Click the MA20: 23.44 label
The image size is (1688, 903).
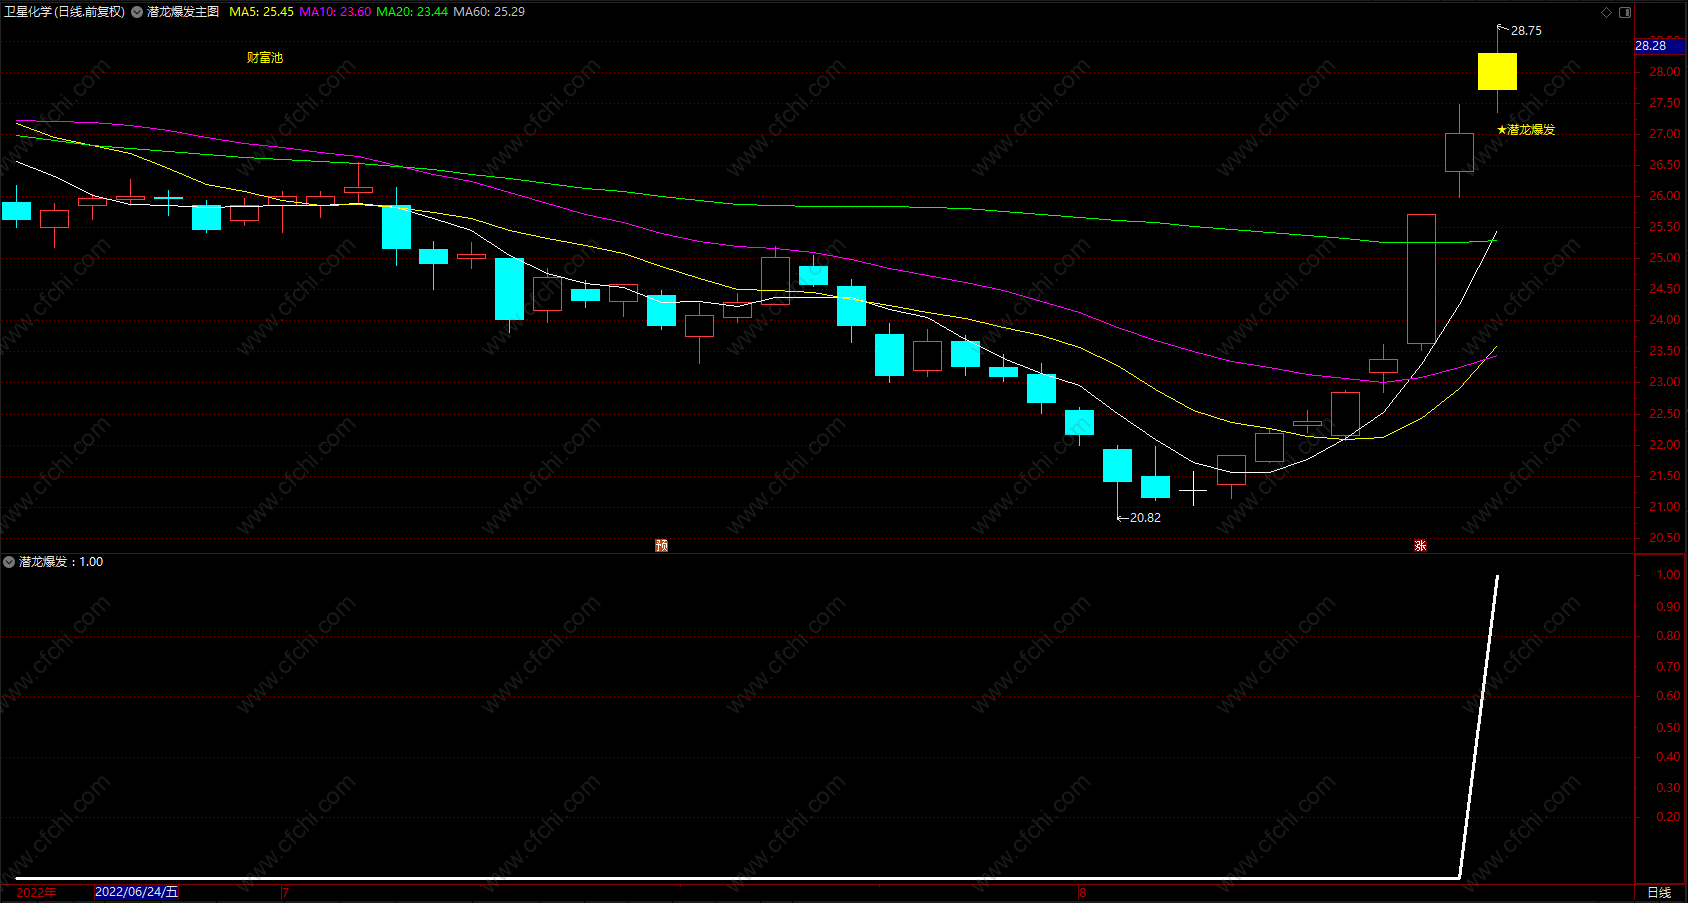(412, 12)
